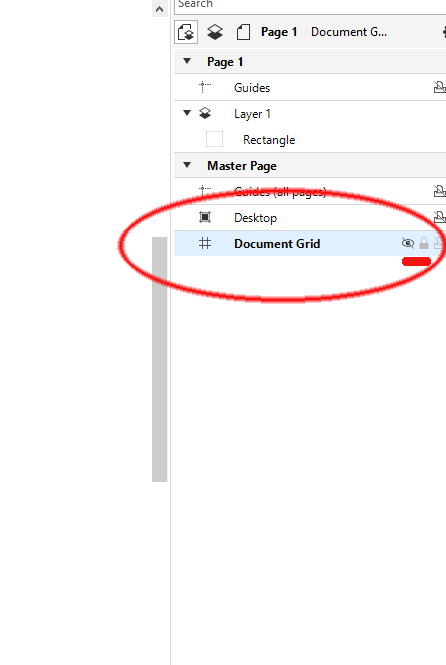
Task: Click the Desktop layer icon
Action: (x=205, y=217)
